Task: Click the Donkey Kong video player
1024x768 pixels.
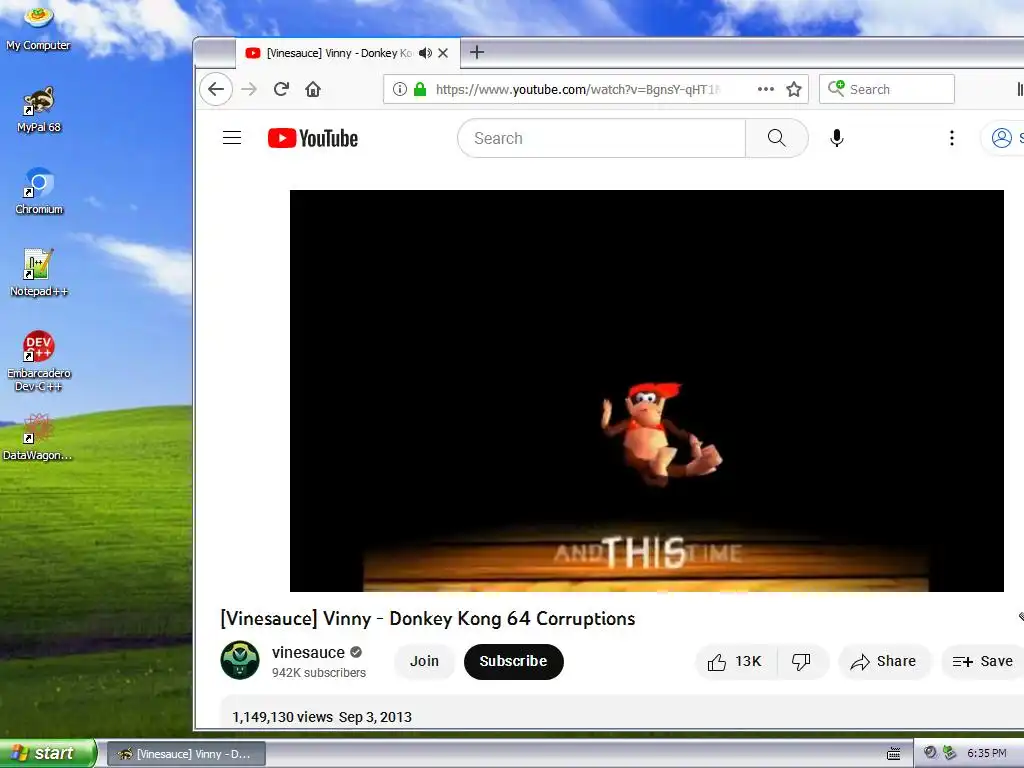Action: tap(647, 391)
